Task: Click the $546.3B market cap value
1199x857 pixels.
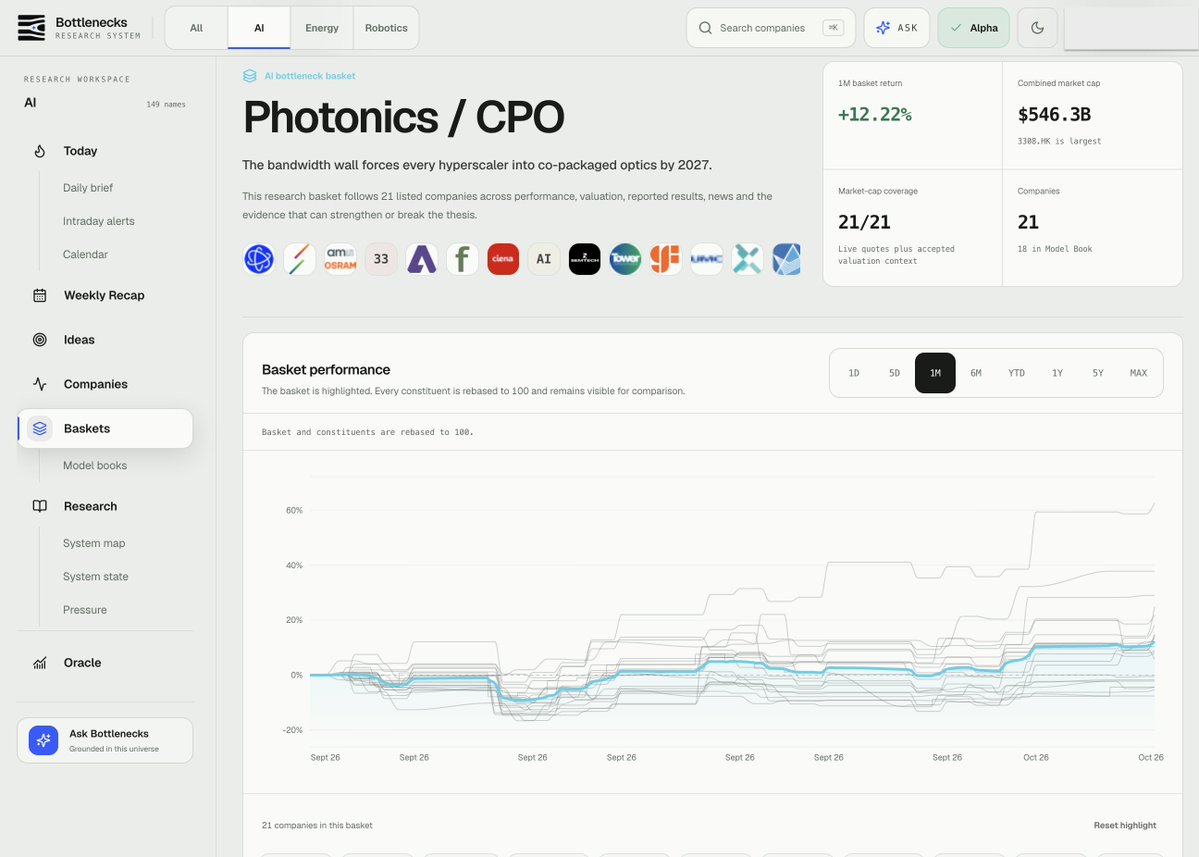Action: [x=1054, y=115]
